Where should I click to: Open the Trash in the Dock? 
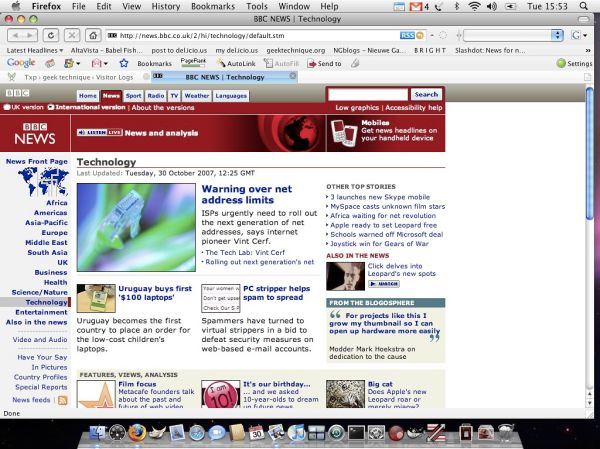point(506,433)
